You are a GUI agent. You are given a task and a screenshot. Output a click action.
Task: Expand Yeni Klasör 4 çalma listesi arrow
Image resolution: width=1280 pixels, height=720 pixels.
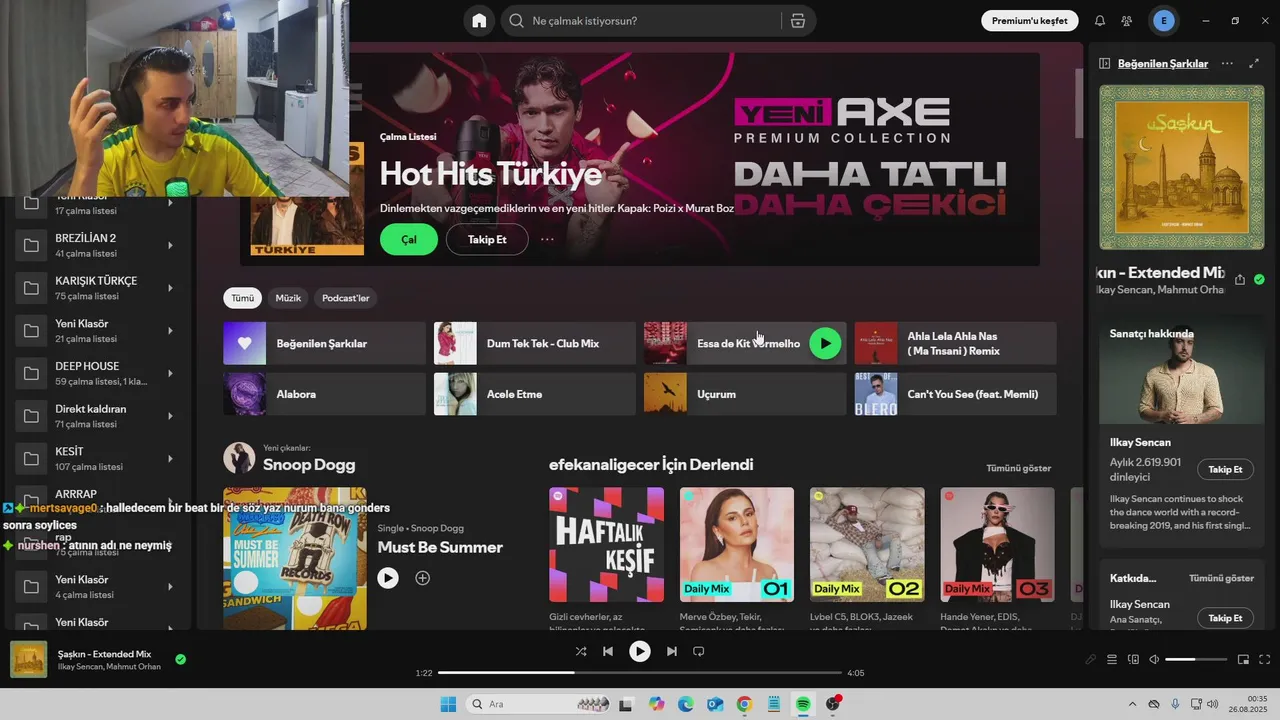[170, 586]
